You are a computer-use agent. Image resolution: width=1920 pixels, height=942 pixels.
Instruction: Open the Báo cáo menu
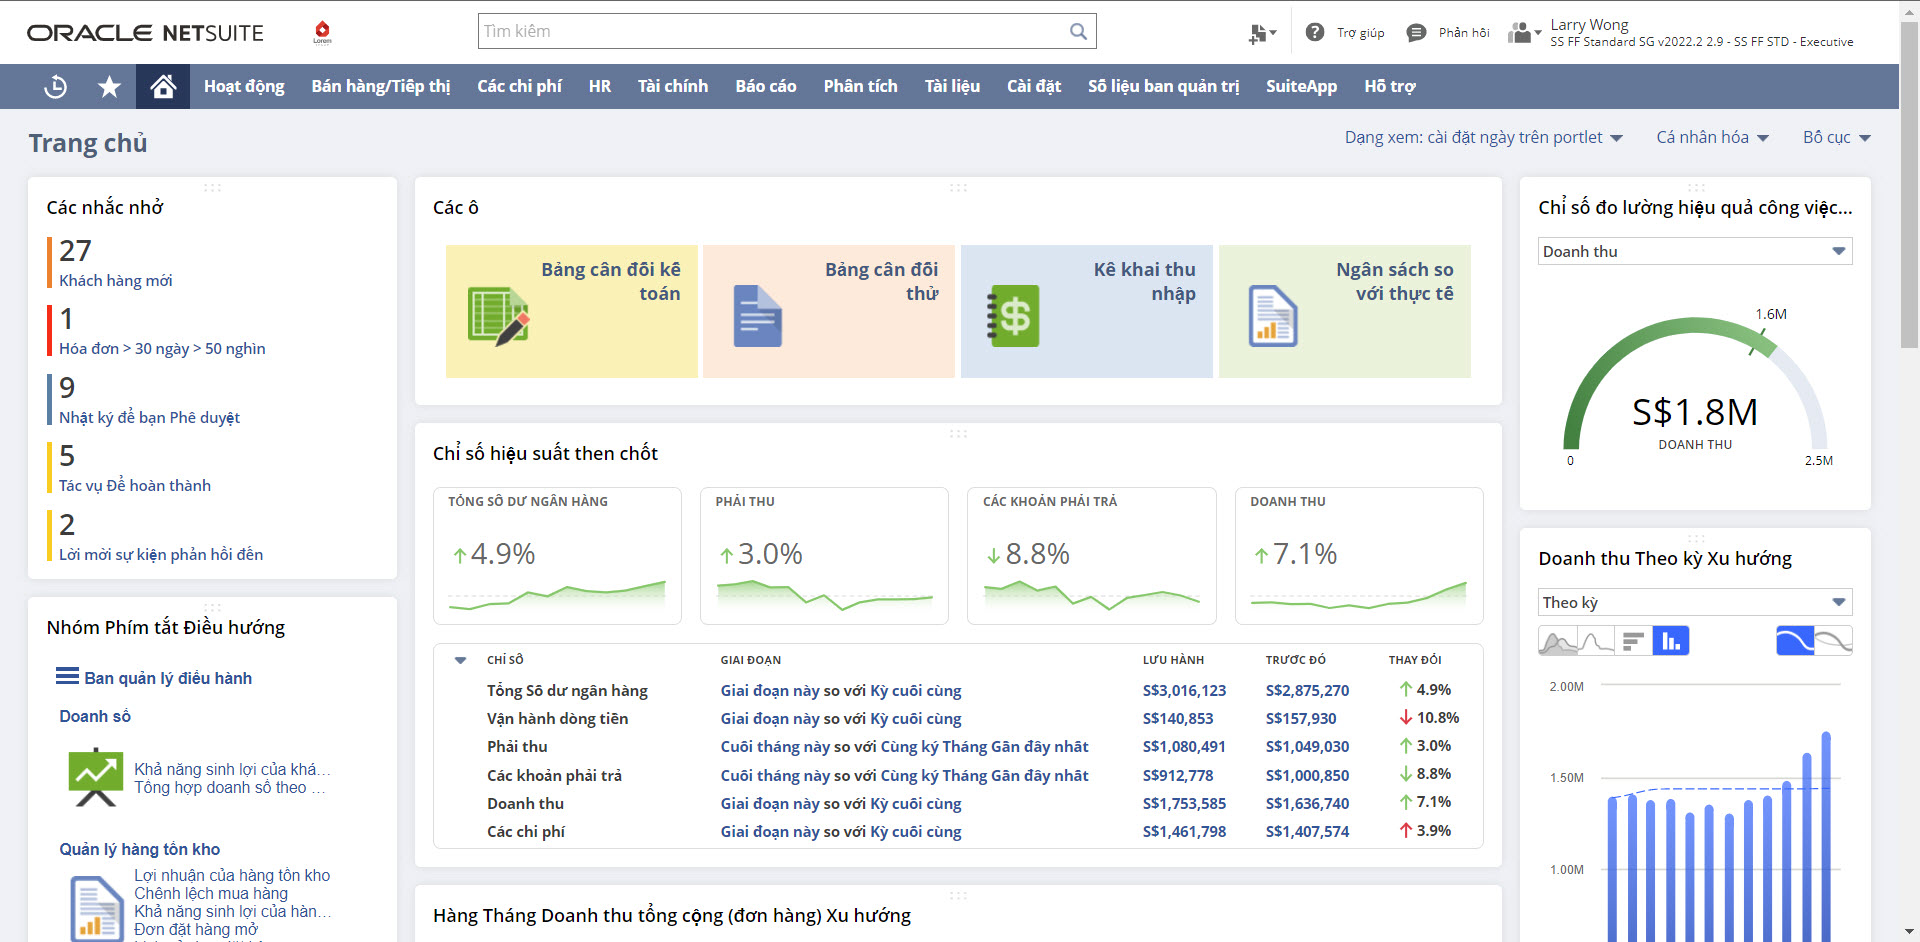coord(766,87)
